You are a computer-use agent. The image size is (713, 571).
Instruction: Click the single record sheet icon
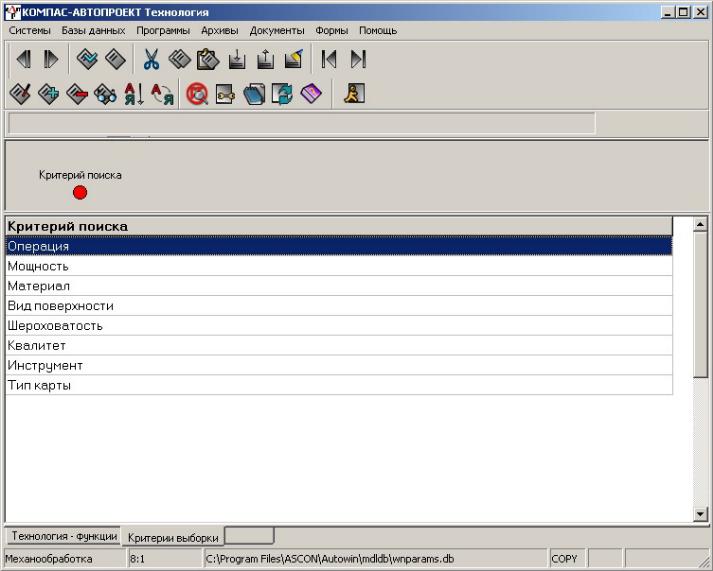(x=115, y=59)
